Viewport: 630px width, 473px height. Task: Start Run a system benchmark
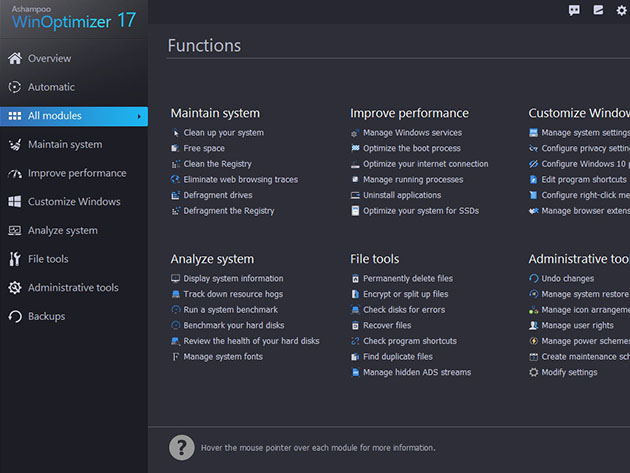point(231,310)
